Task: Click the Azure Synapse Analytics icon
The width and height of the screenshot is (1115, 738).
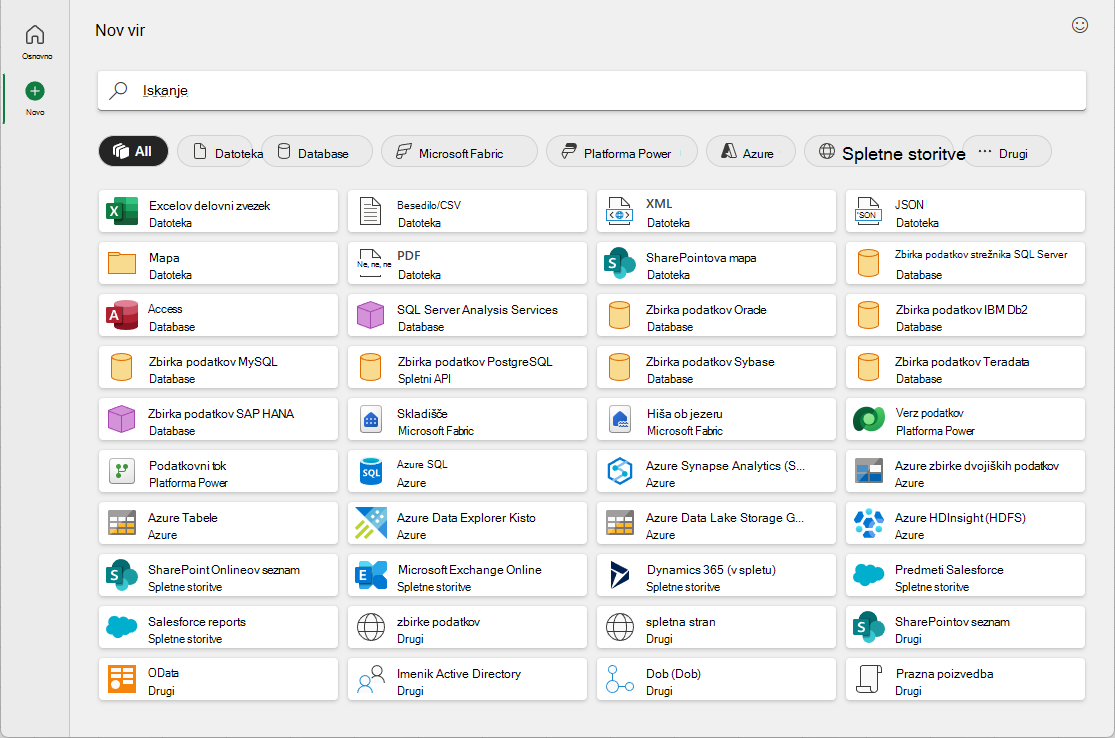Action: [x=619, y=471]
